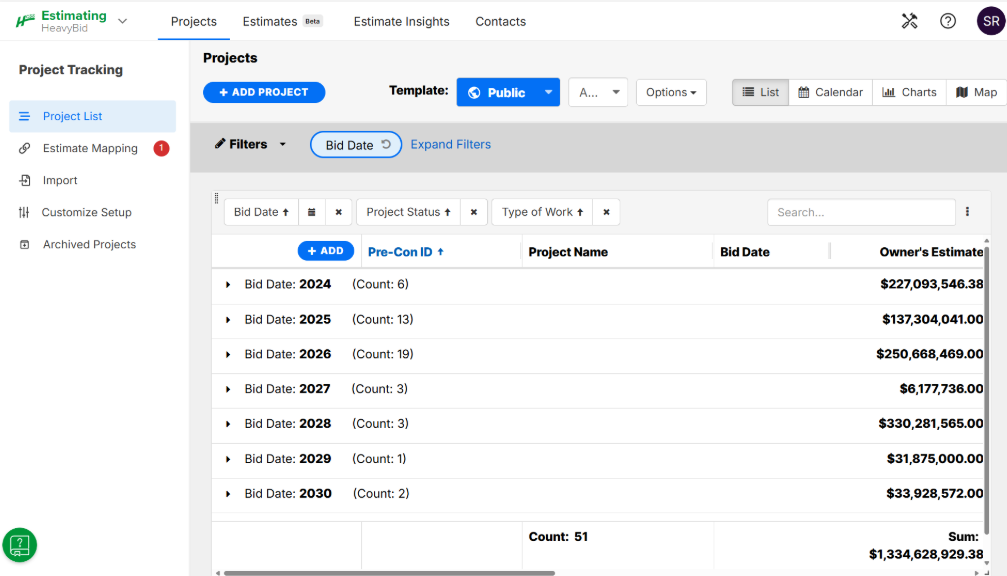Click the ADD PROJECT button

tap(264, 92)
